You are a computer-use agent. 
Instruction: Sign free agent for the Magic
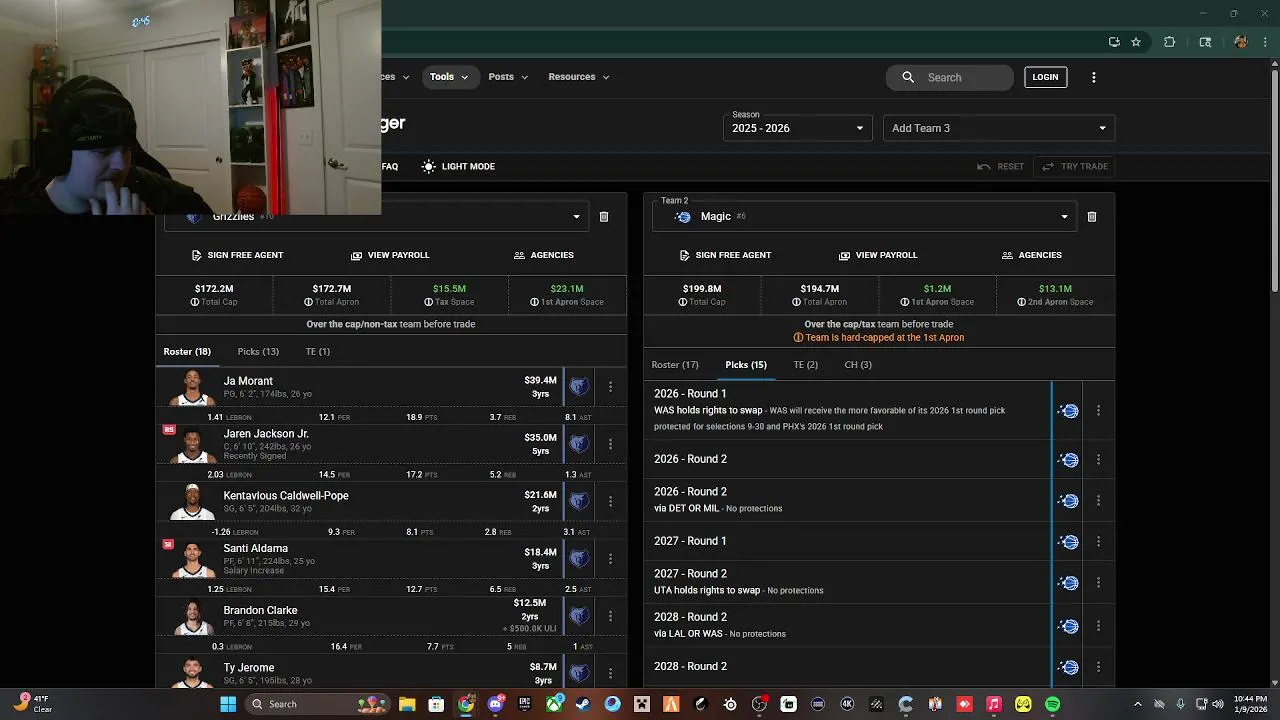point(725,255)
